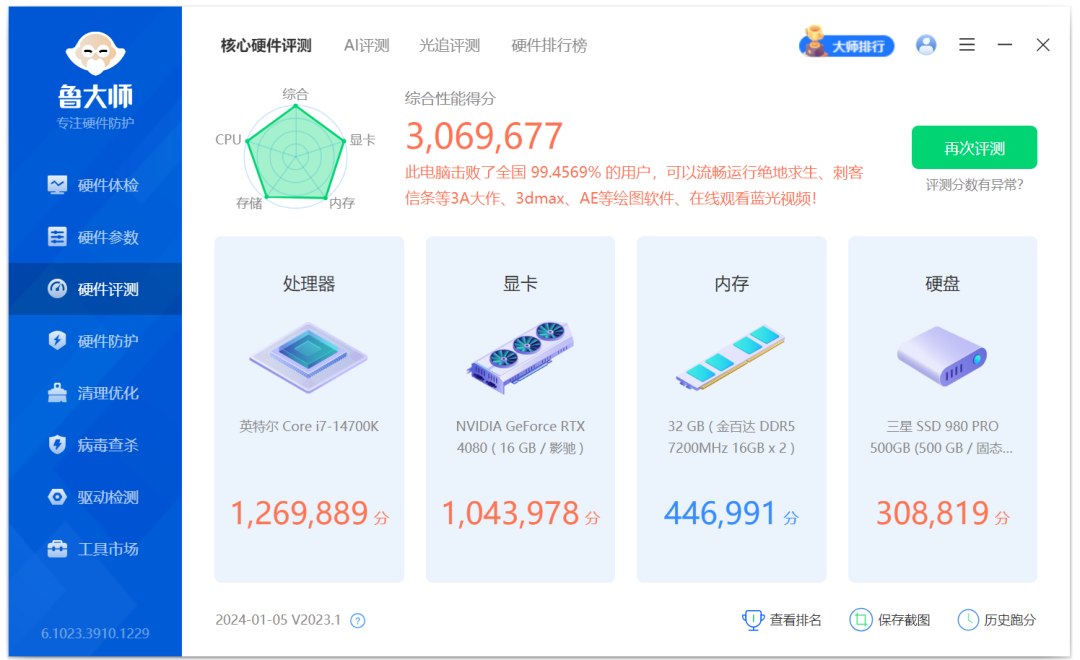Click the 工具市场 toolbox icon
The height and width of the screenshot is (660, 1080).
click(57, 548)
